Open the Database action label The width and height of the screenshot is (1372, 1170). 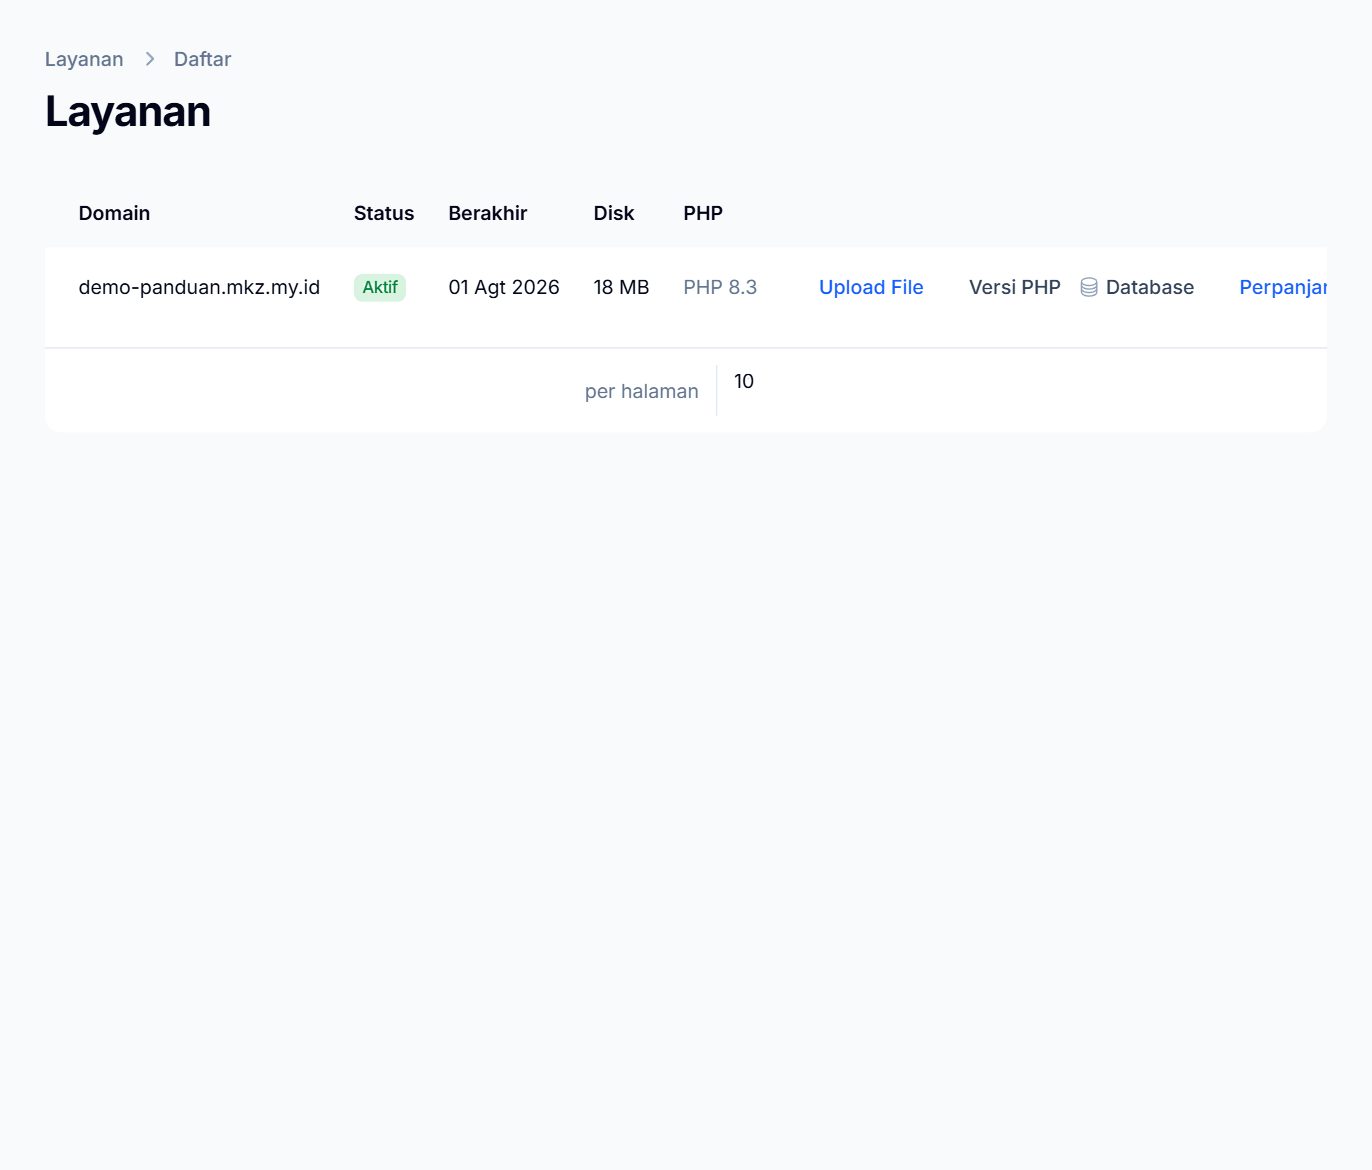[x=1150, y=287]
